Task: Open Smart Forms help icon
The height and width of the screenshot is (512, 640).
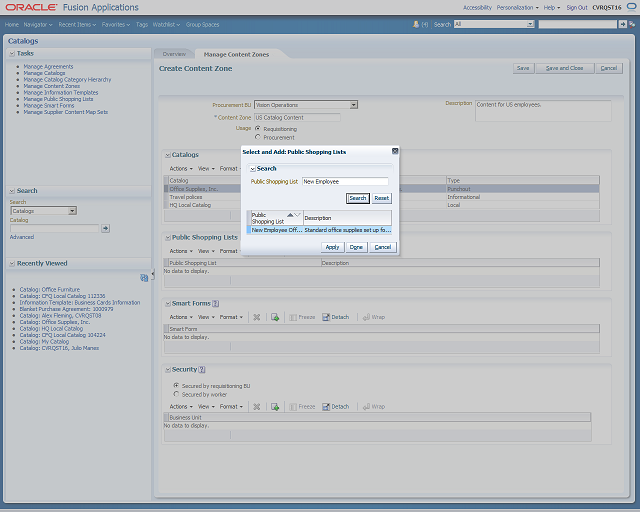Action: pos(216,303)
